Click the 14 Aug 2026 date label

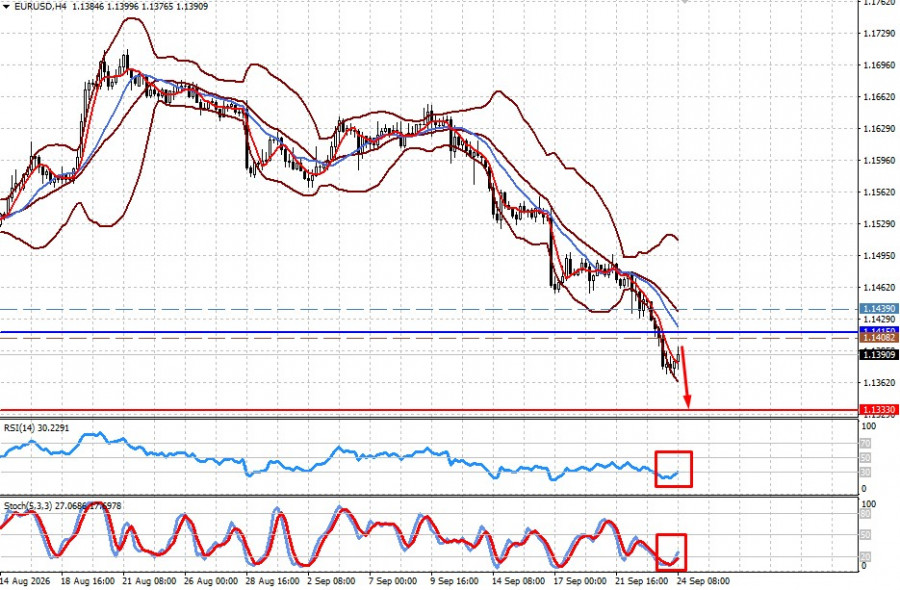tap(25, 581)
